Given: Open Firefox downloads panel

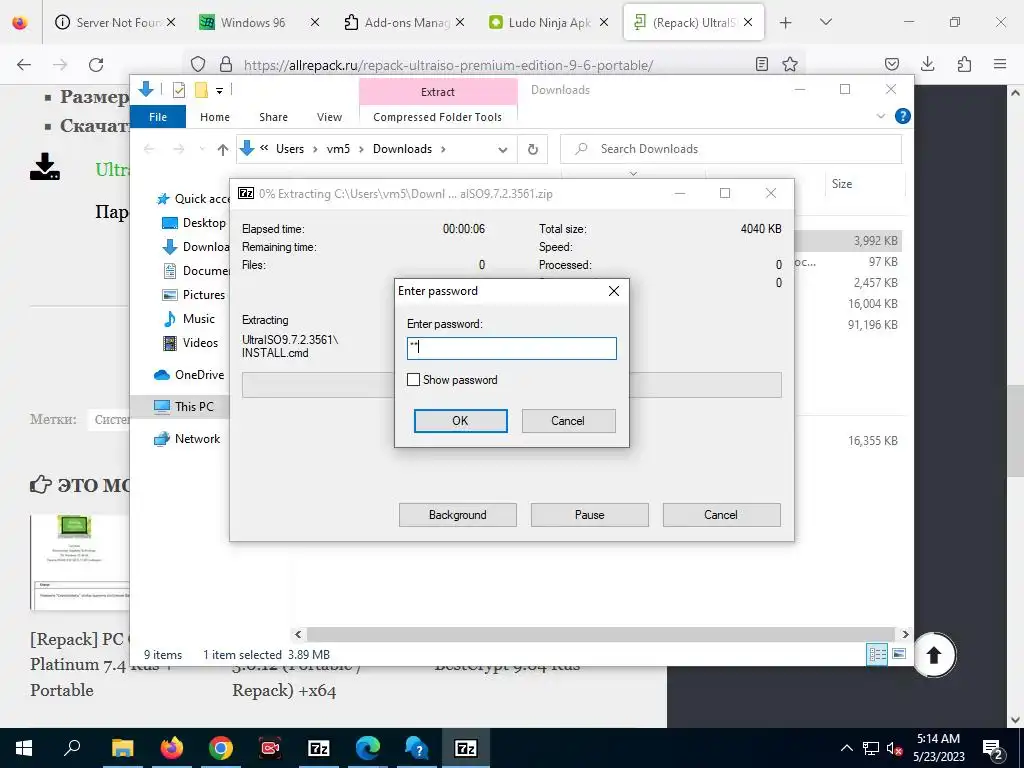Looking at the screenshot, I should point(928,64).
